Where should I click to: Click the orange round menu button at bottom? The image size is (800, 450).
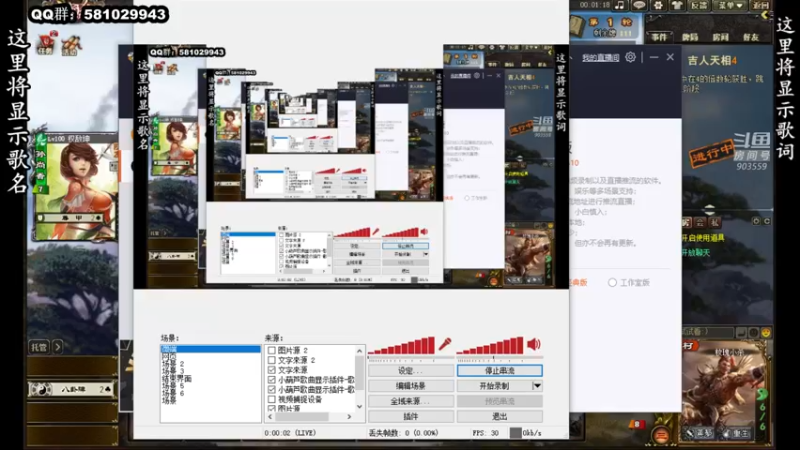coord(661,435)
